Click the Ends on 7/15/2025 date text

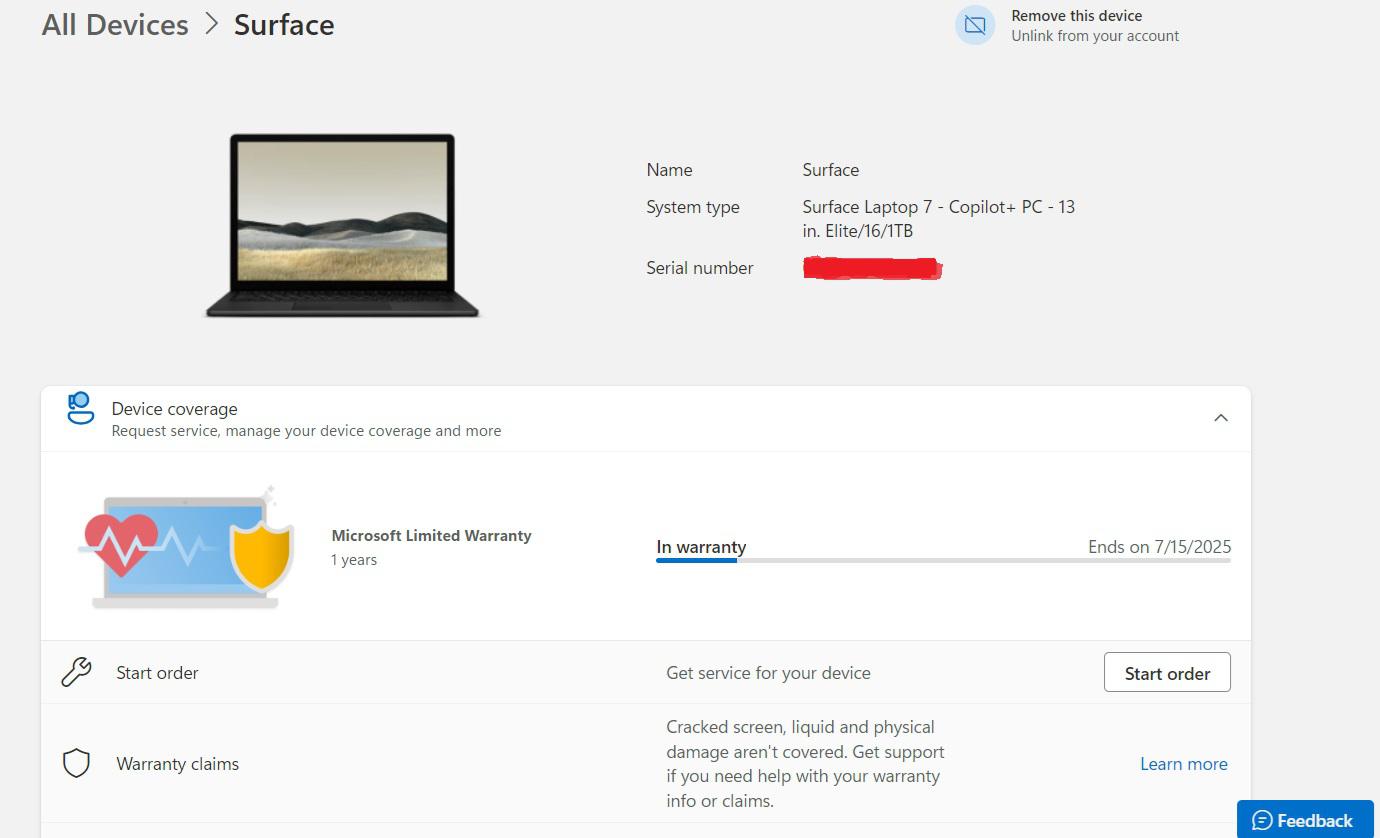[1159, 547]
